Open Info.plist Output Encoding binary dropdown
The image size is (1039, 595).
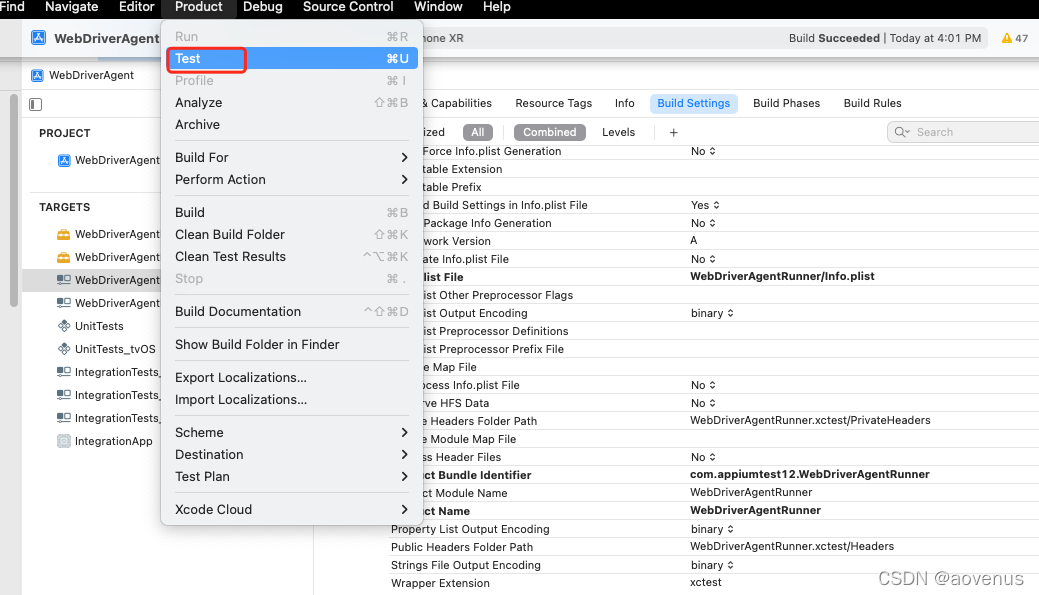712,313
